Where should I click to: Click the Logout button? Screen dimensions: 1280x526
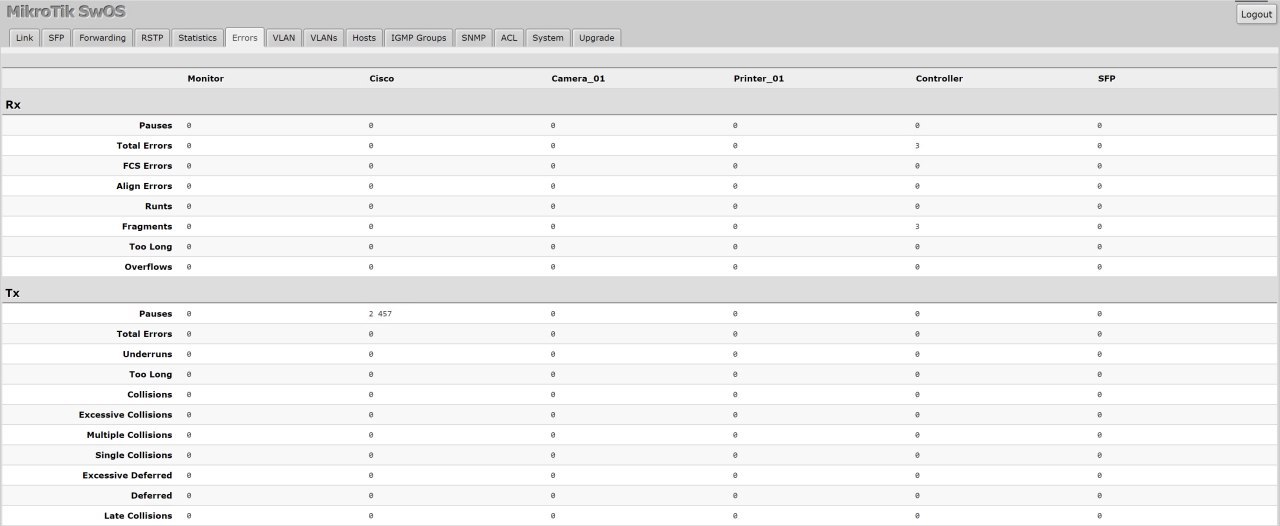pyautogui.click(x=1256, y=14)
